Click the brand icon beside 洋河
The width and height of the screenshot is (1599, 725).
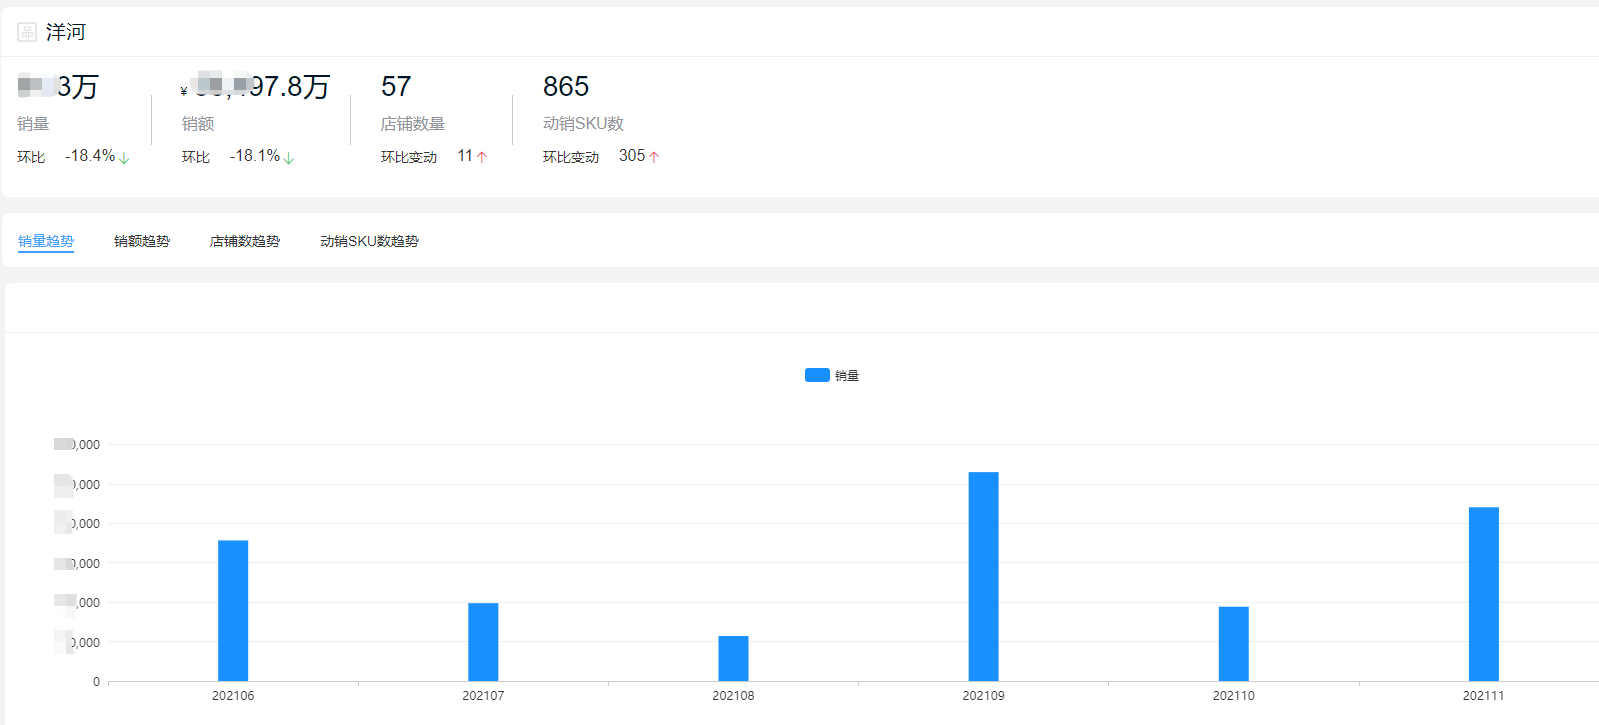tap(27, 32)
